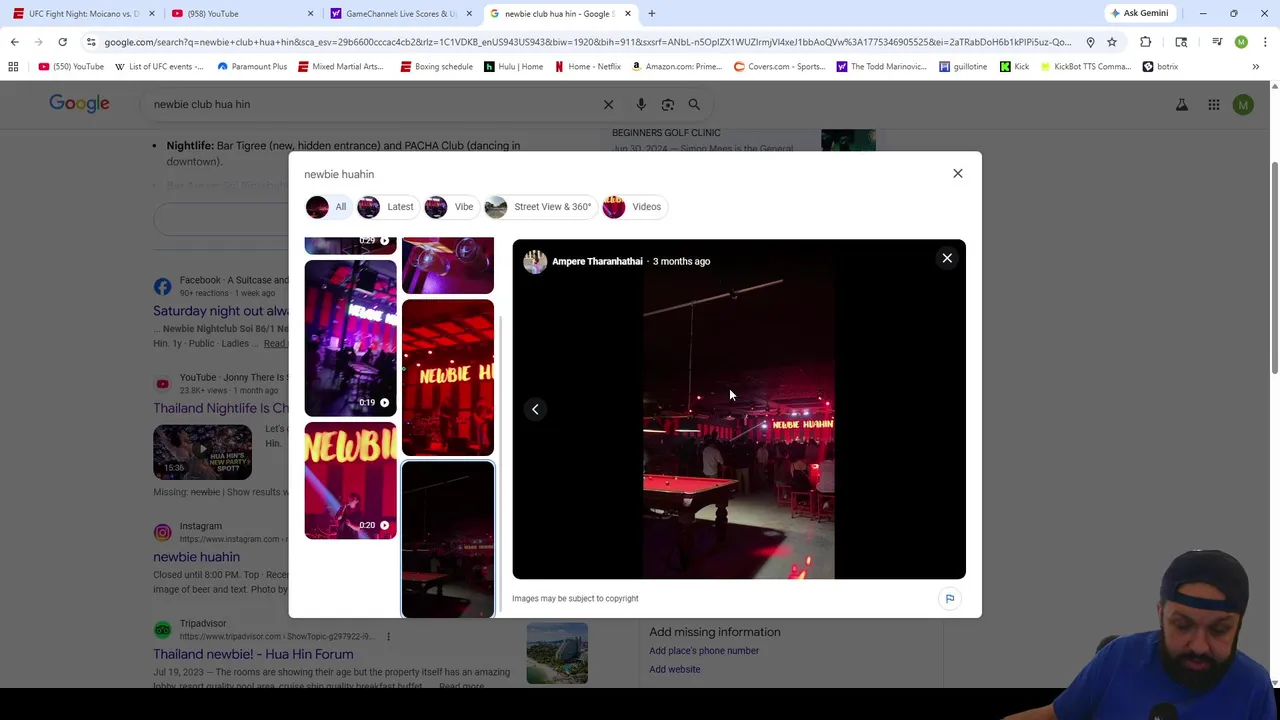Open the newbie huahin Instagram result
The image size is (1280, 720).
tap(196, 557)
